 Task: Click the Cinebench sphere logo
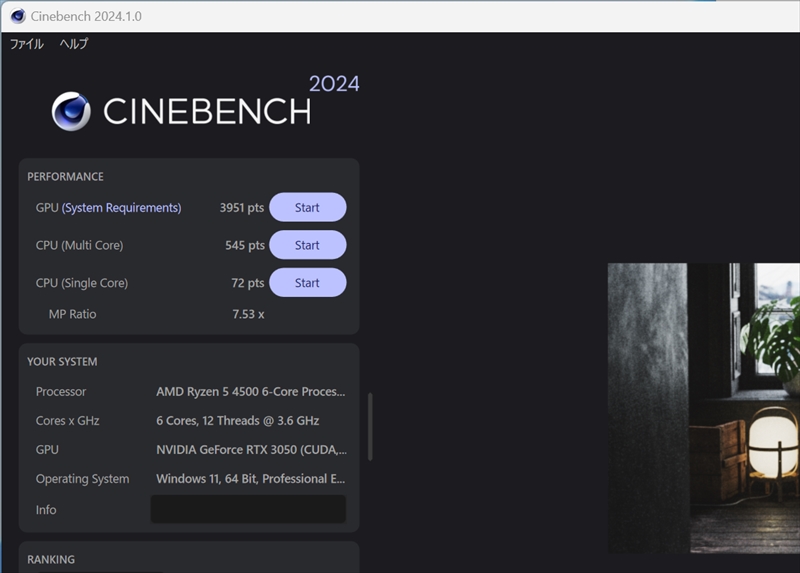click(71, 111)
